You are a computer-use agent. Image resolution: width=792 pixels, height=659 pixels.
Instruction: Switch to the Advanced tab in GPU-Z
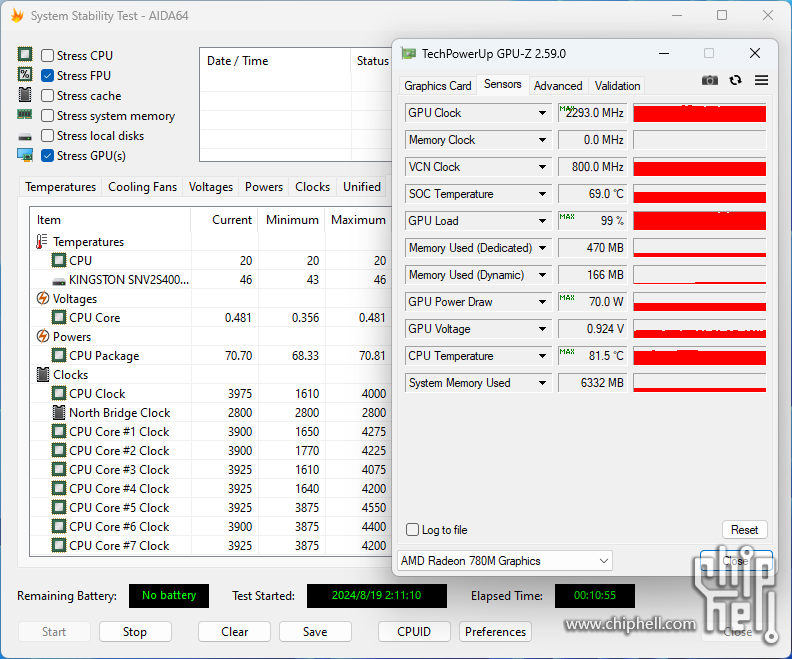[x=558, y=86]
